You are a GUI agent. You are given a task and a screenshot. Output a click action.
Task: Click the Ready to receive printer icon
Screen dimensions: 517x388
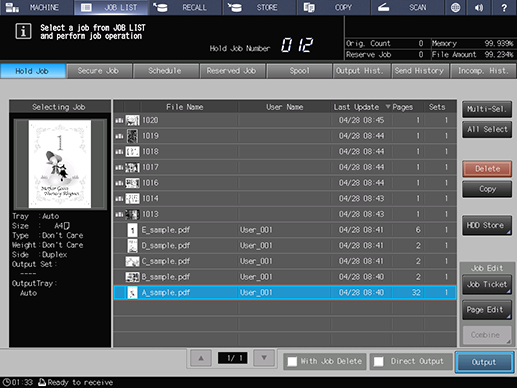[42, 382]
